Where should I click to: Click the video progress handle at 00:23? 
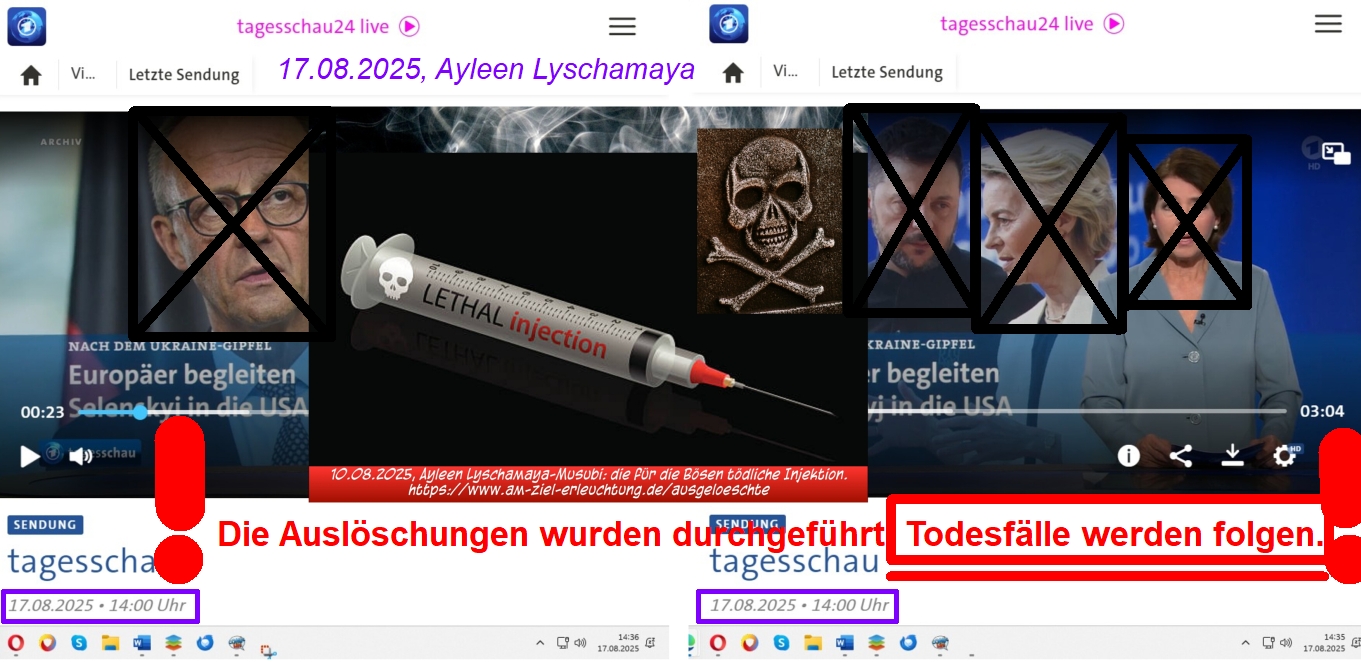coord(140,412)
